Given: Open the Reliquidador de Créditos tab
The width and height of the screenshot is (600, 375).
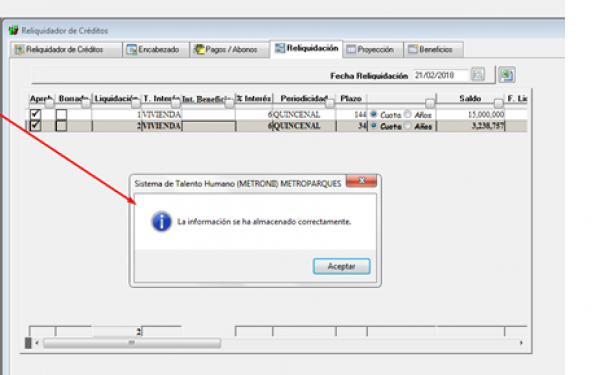Looking at the screenshot, I should tap(65, 50).
